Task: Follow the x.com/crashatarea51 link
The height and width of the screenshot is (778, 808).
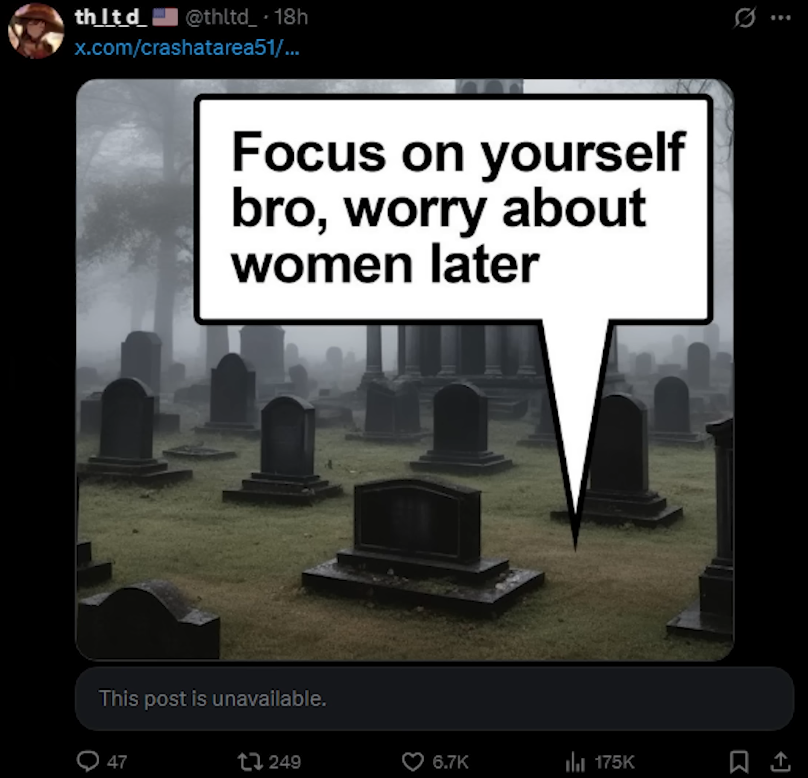Action: pos(187,48)
